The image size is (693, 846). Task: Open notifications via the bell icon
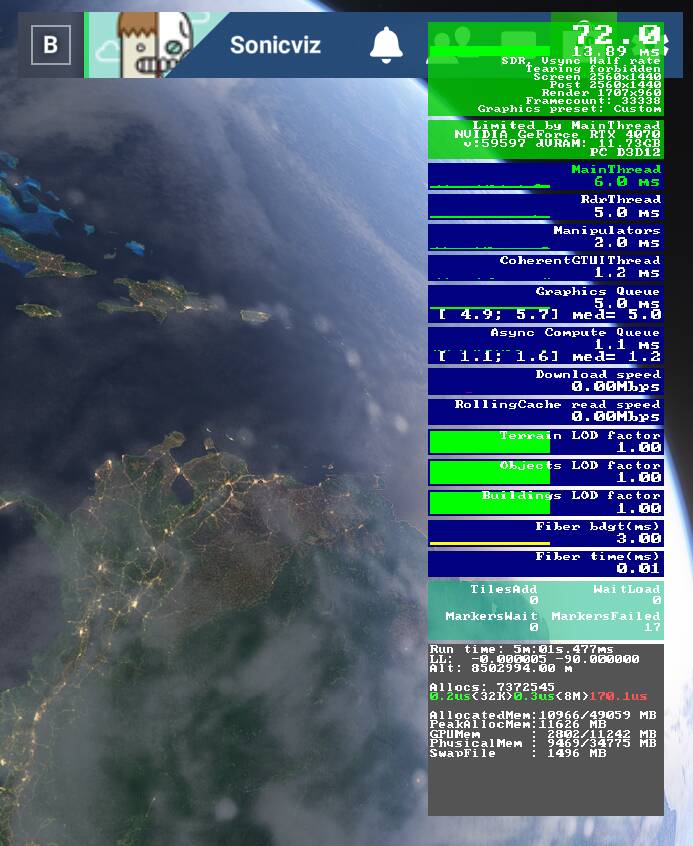pos(386,45)
